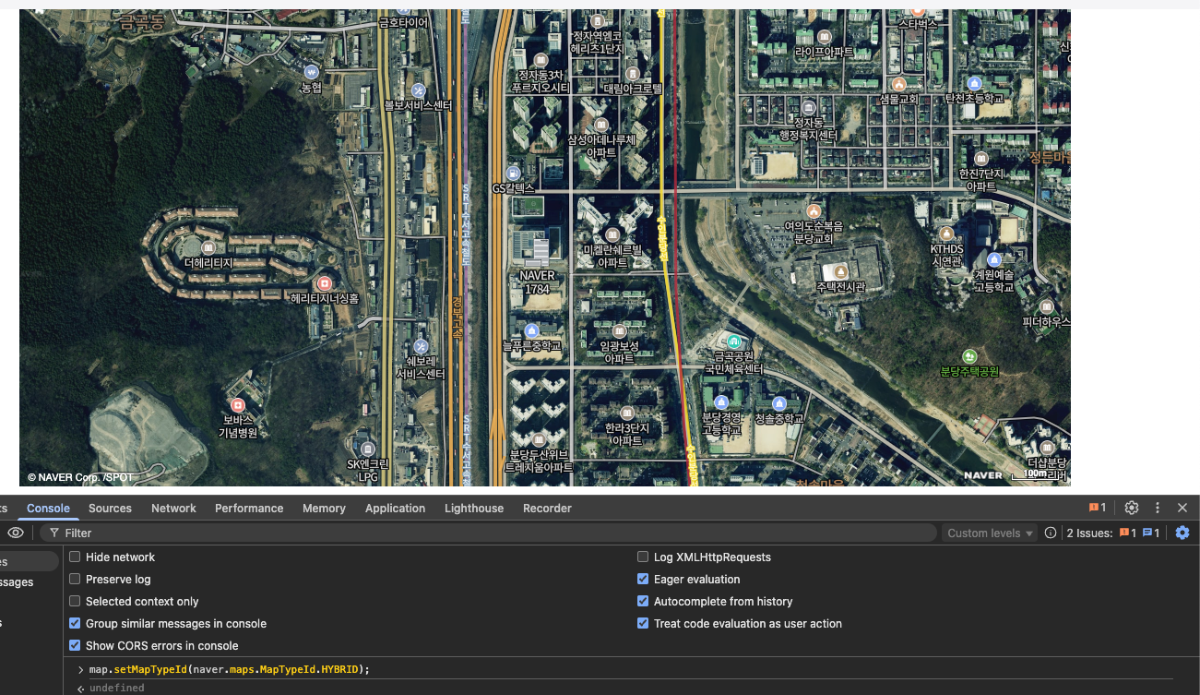Switch to the Lighthouse tab
Image resolution: width=1200 pixels, height=695 pixels.
[x=474, y=508]
